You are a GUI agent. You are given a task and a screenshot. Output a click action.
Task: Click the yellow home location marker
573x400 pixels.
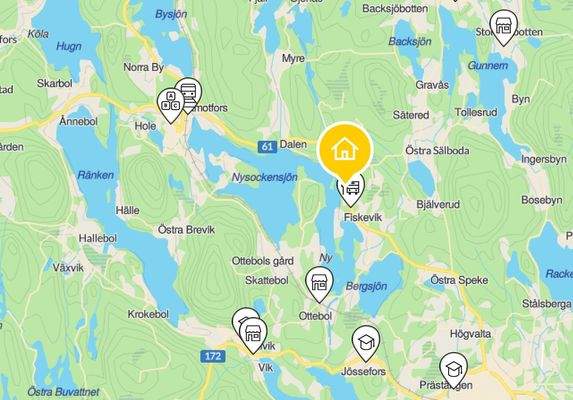(x=345, y=150)
